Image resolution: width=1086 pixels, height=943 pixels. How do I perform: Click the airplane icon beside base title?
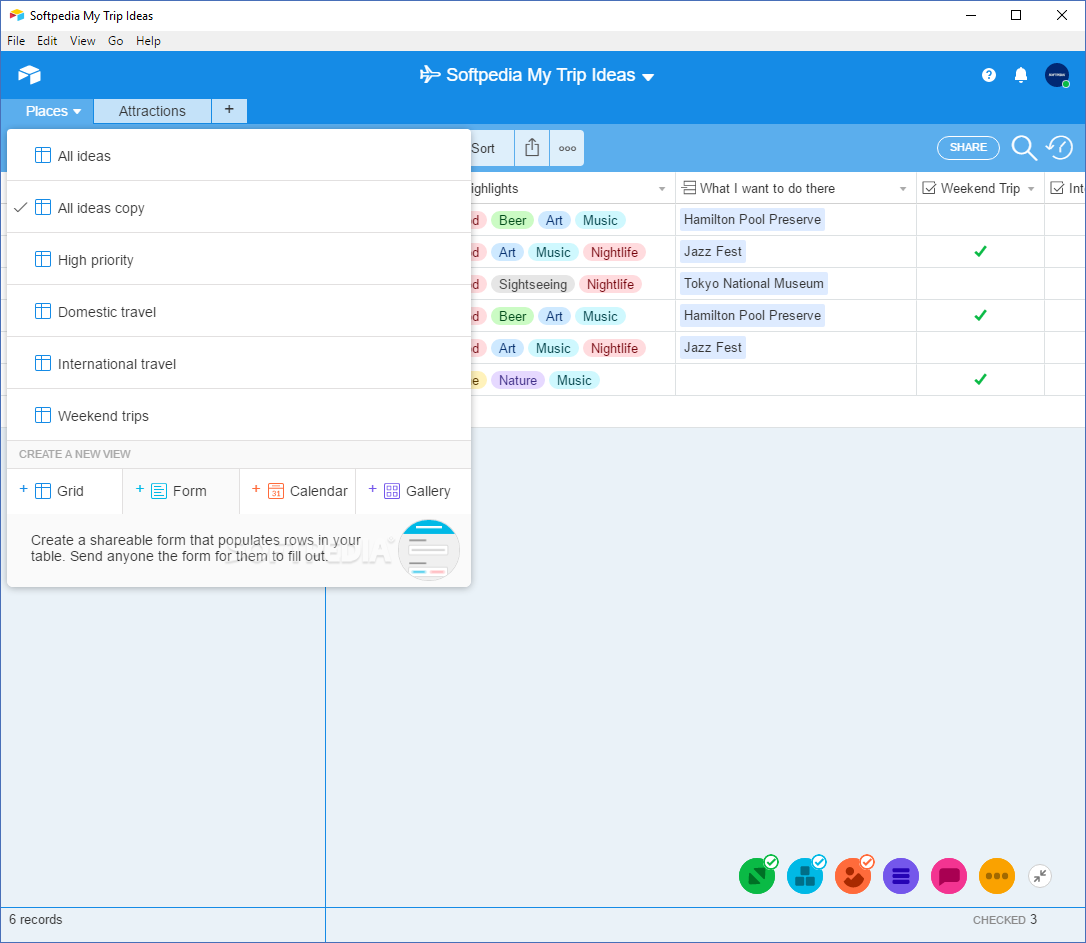point(429,74)
